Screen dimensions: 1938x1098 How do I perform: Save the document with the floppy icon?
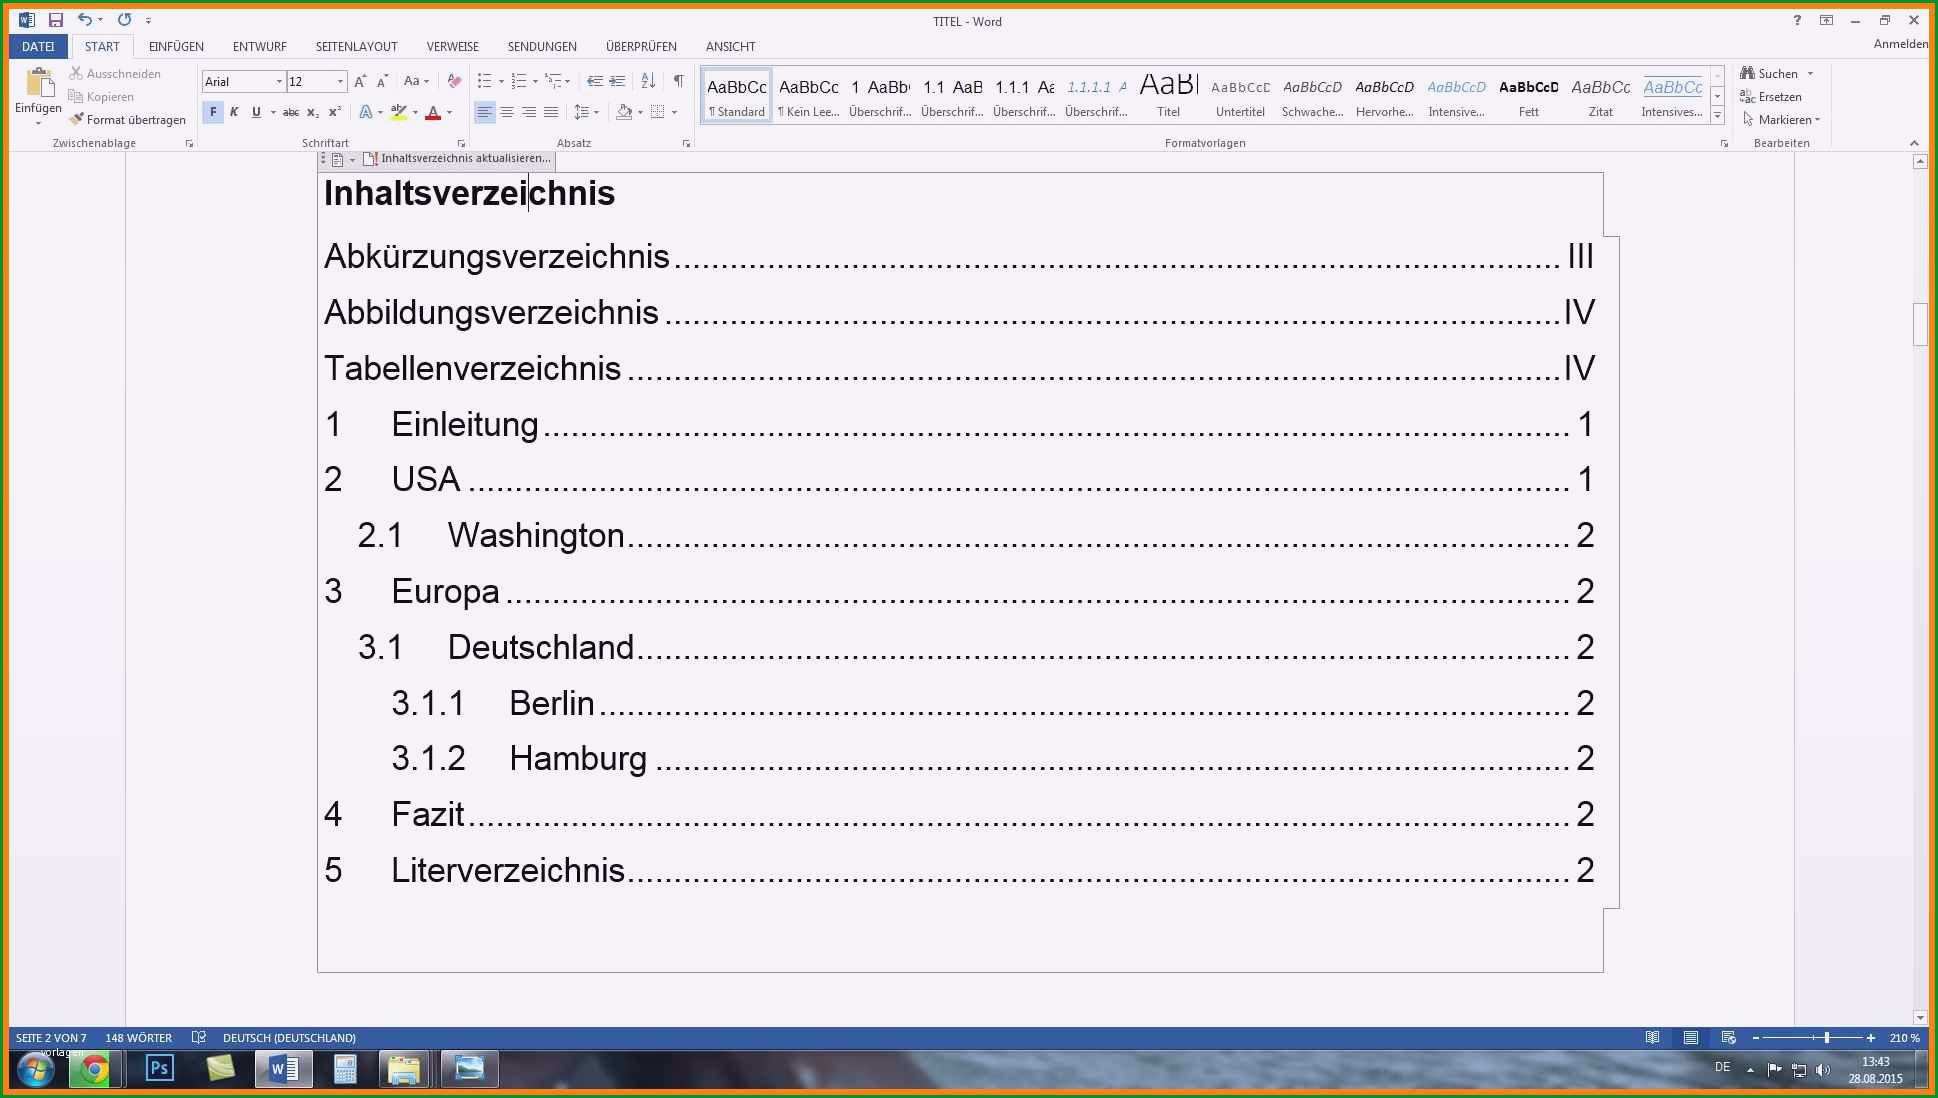click(56, 20)
